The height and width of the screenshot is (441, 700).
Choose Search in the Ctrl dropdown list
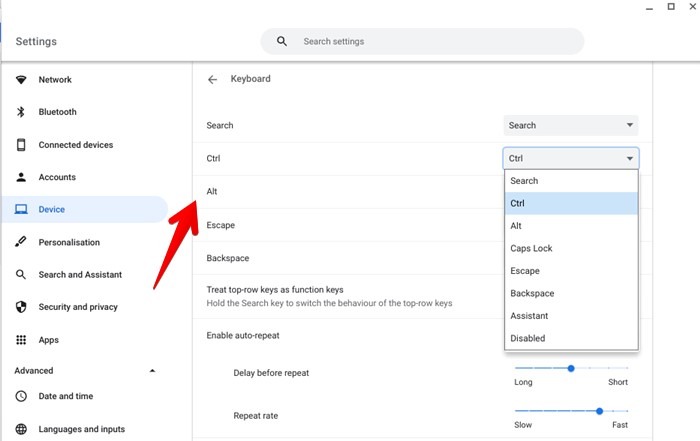click(x=571, y=181)
